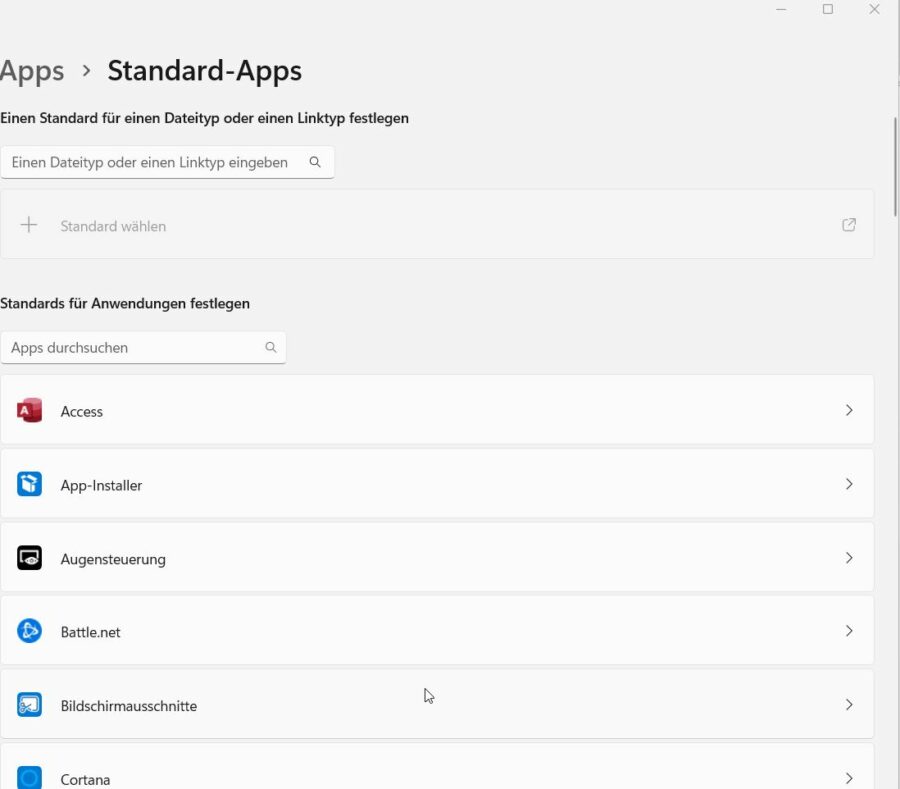
Task: Click the magnifier icon in Apps durchsuchen
Action: (x=271, y=347)
